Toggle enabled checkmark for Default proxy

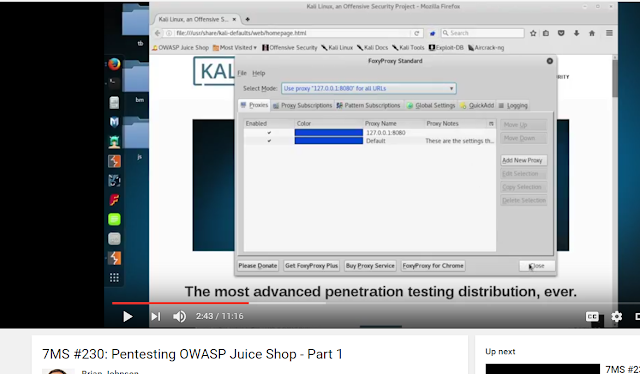pyautogui.click(x=269, y=141)
